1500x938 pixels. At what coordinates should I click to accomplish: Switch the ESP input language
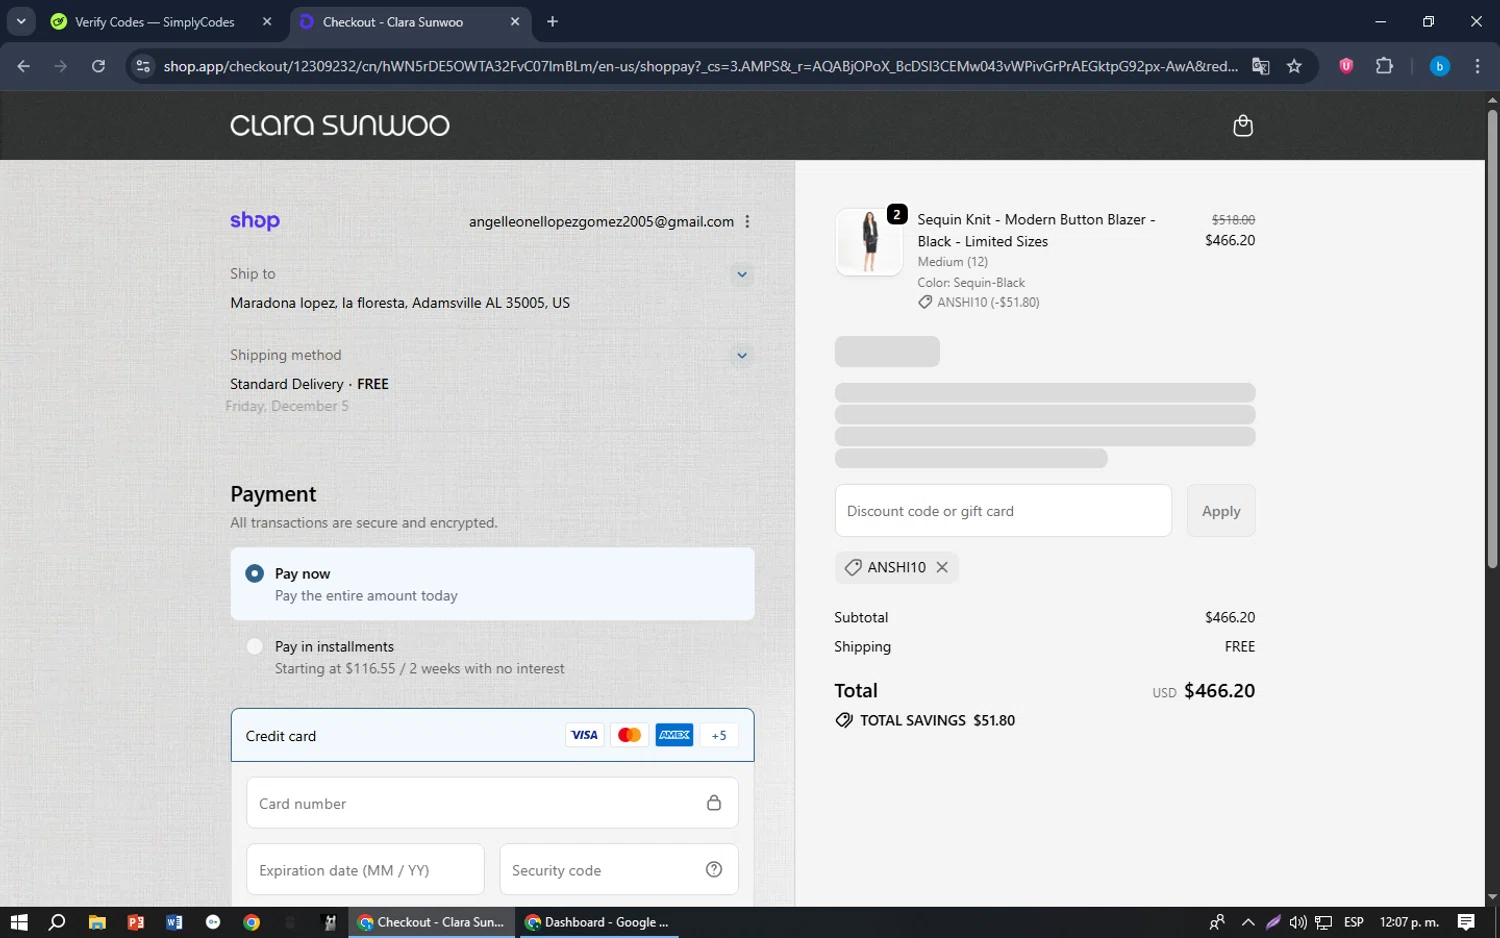click(1354, 922)
